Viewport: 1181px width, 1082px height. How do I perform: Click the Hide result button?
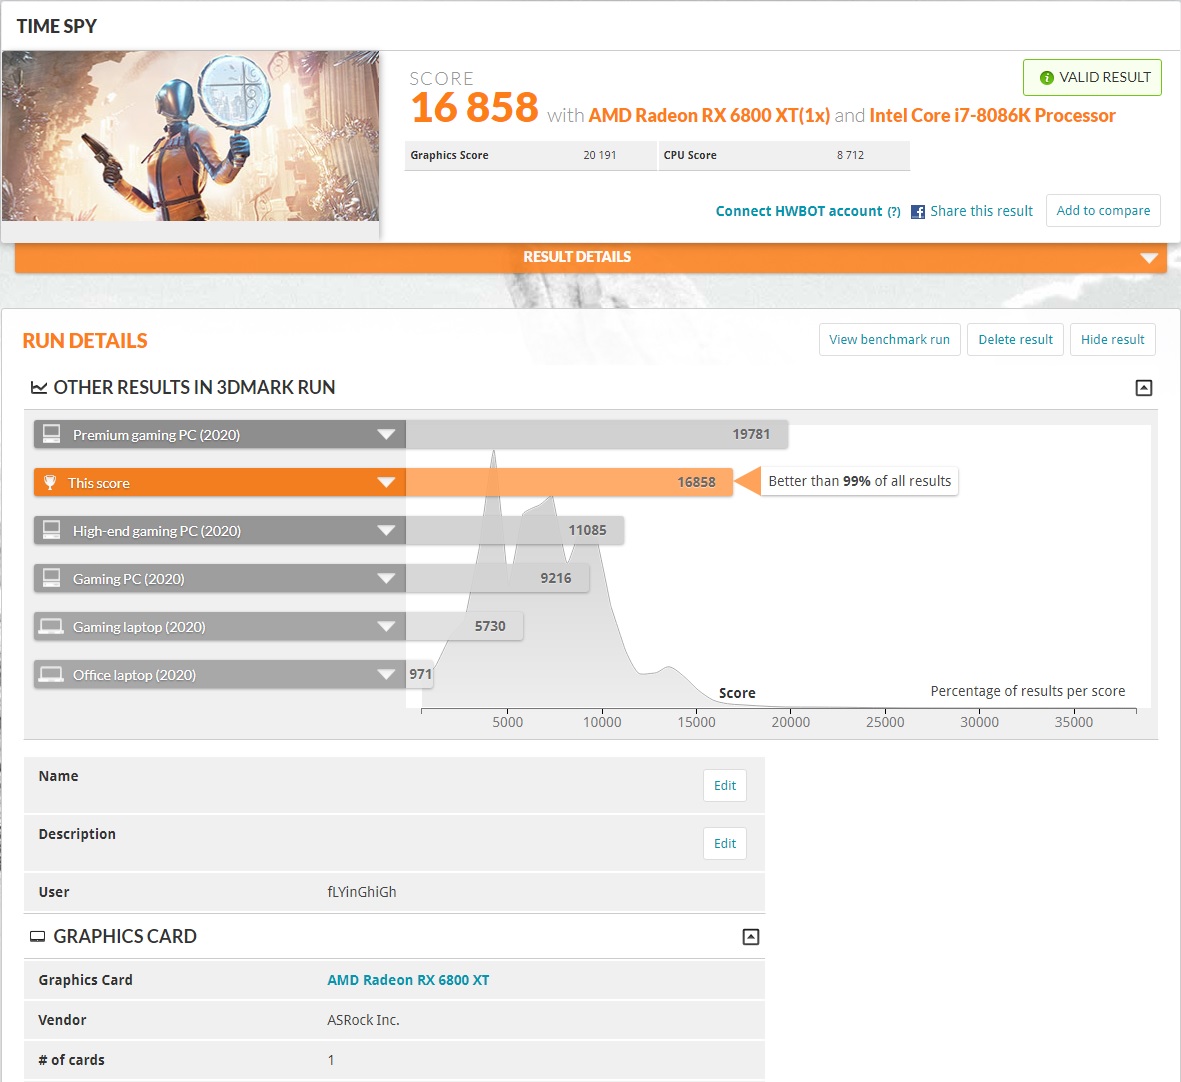tap(1112, 340)
